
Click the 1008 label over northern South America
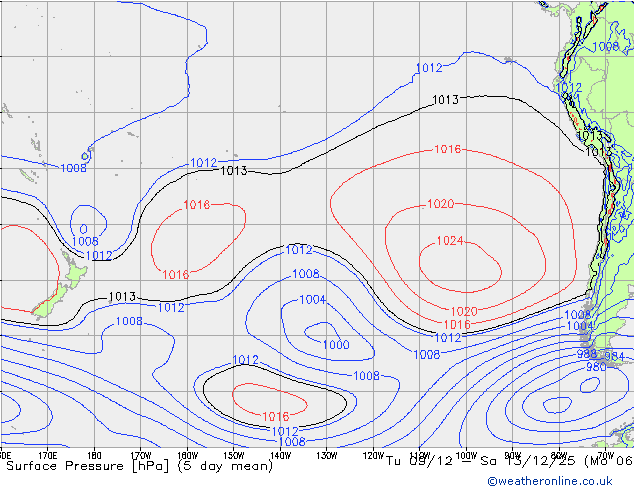[x=606, y=47]
